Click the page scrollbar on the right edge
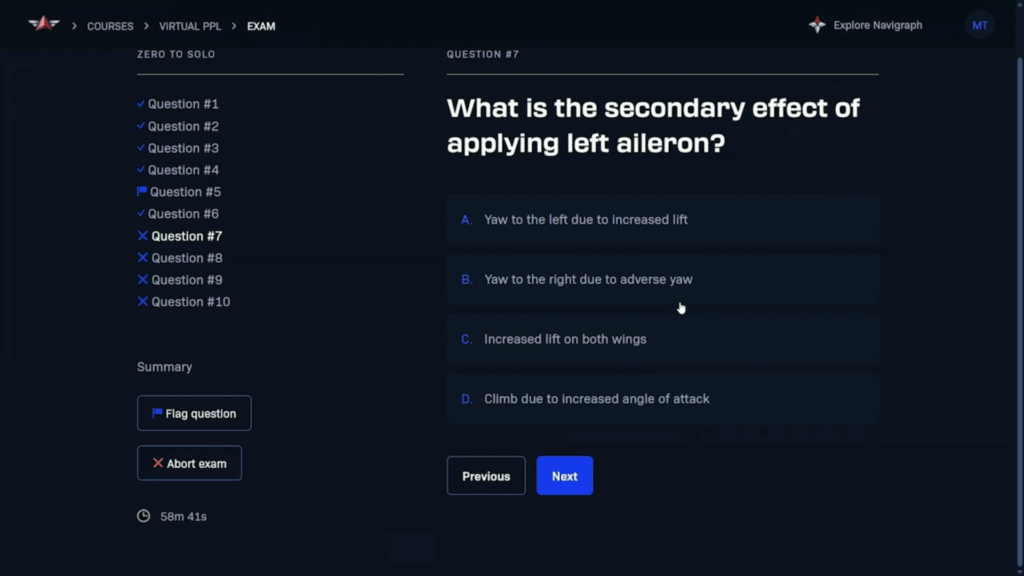1024x576 pixels. (1019, 313)
